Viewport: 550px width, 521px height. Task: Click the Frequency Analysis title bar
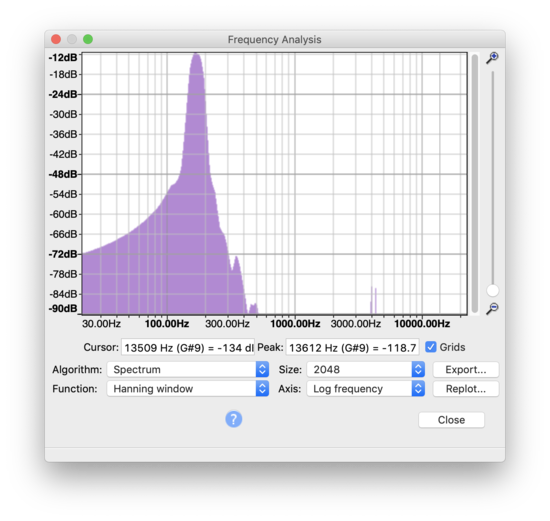[x=275, y=39]
